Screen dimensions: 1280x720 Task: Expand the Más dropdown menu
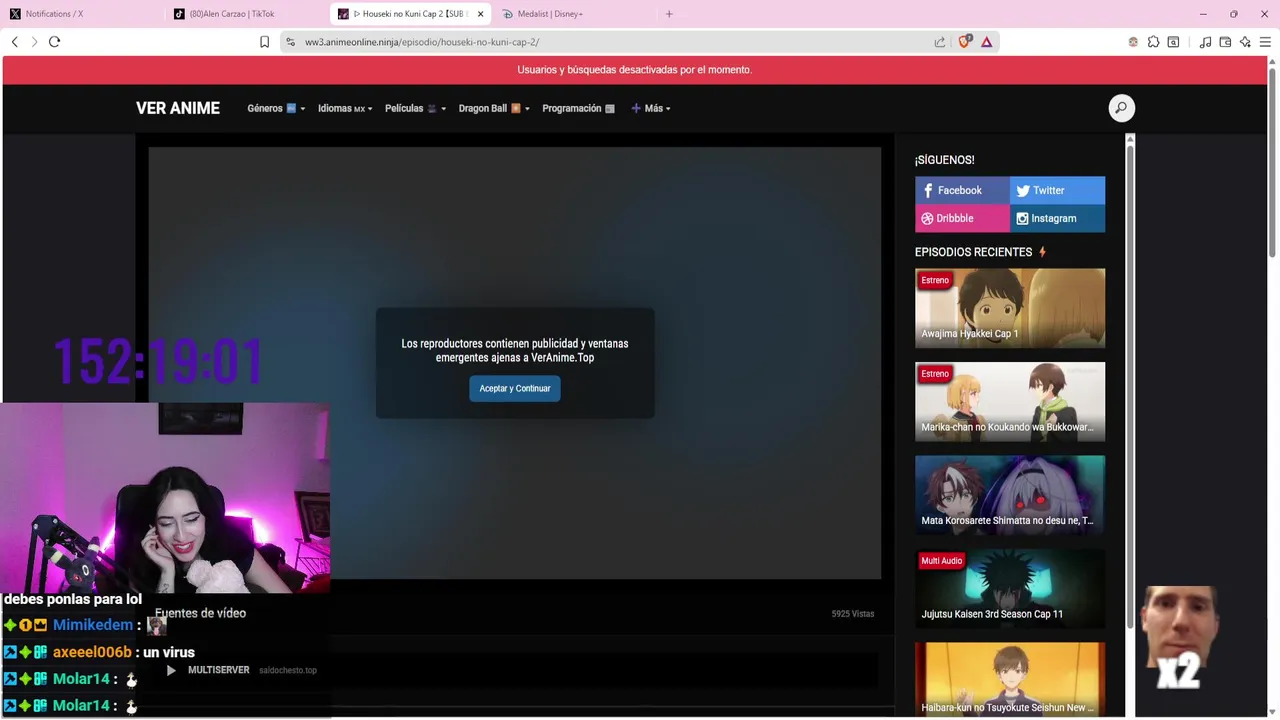(x=651, y=108)
